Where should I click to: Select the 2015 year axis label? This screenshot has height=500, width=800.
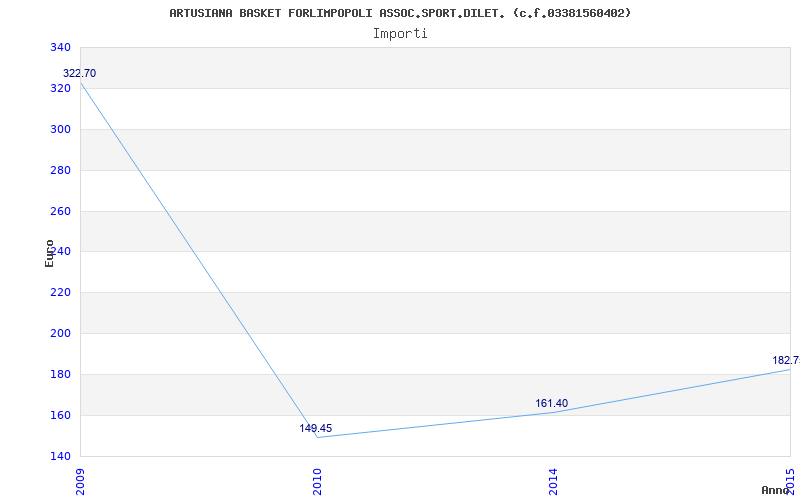791,481
